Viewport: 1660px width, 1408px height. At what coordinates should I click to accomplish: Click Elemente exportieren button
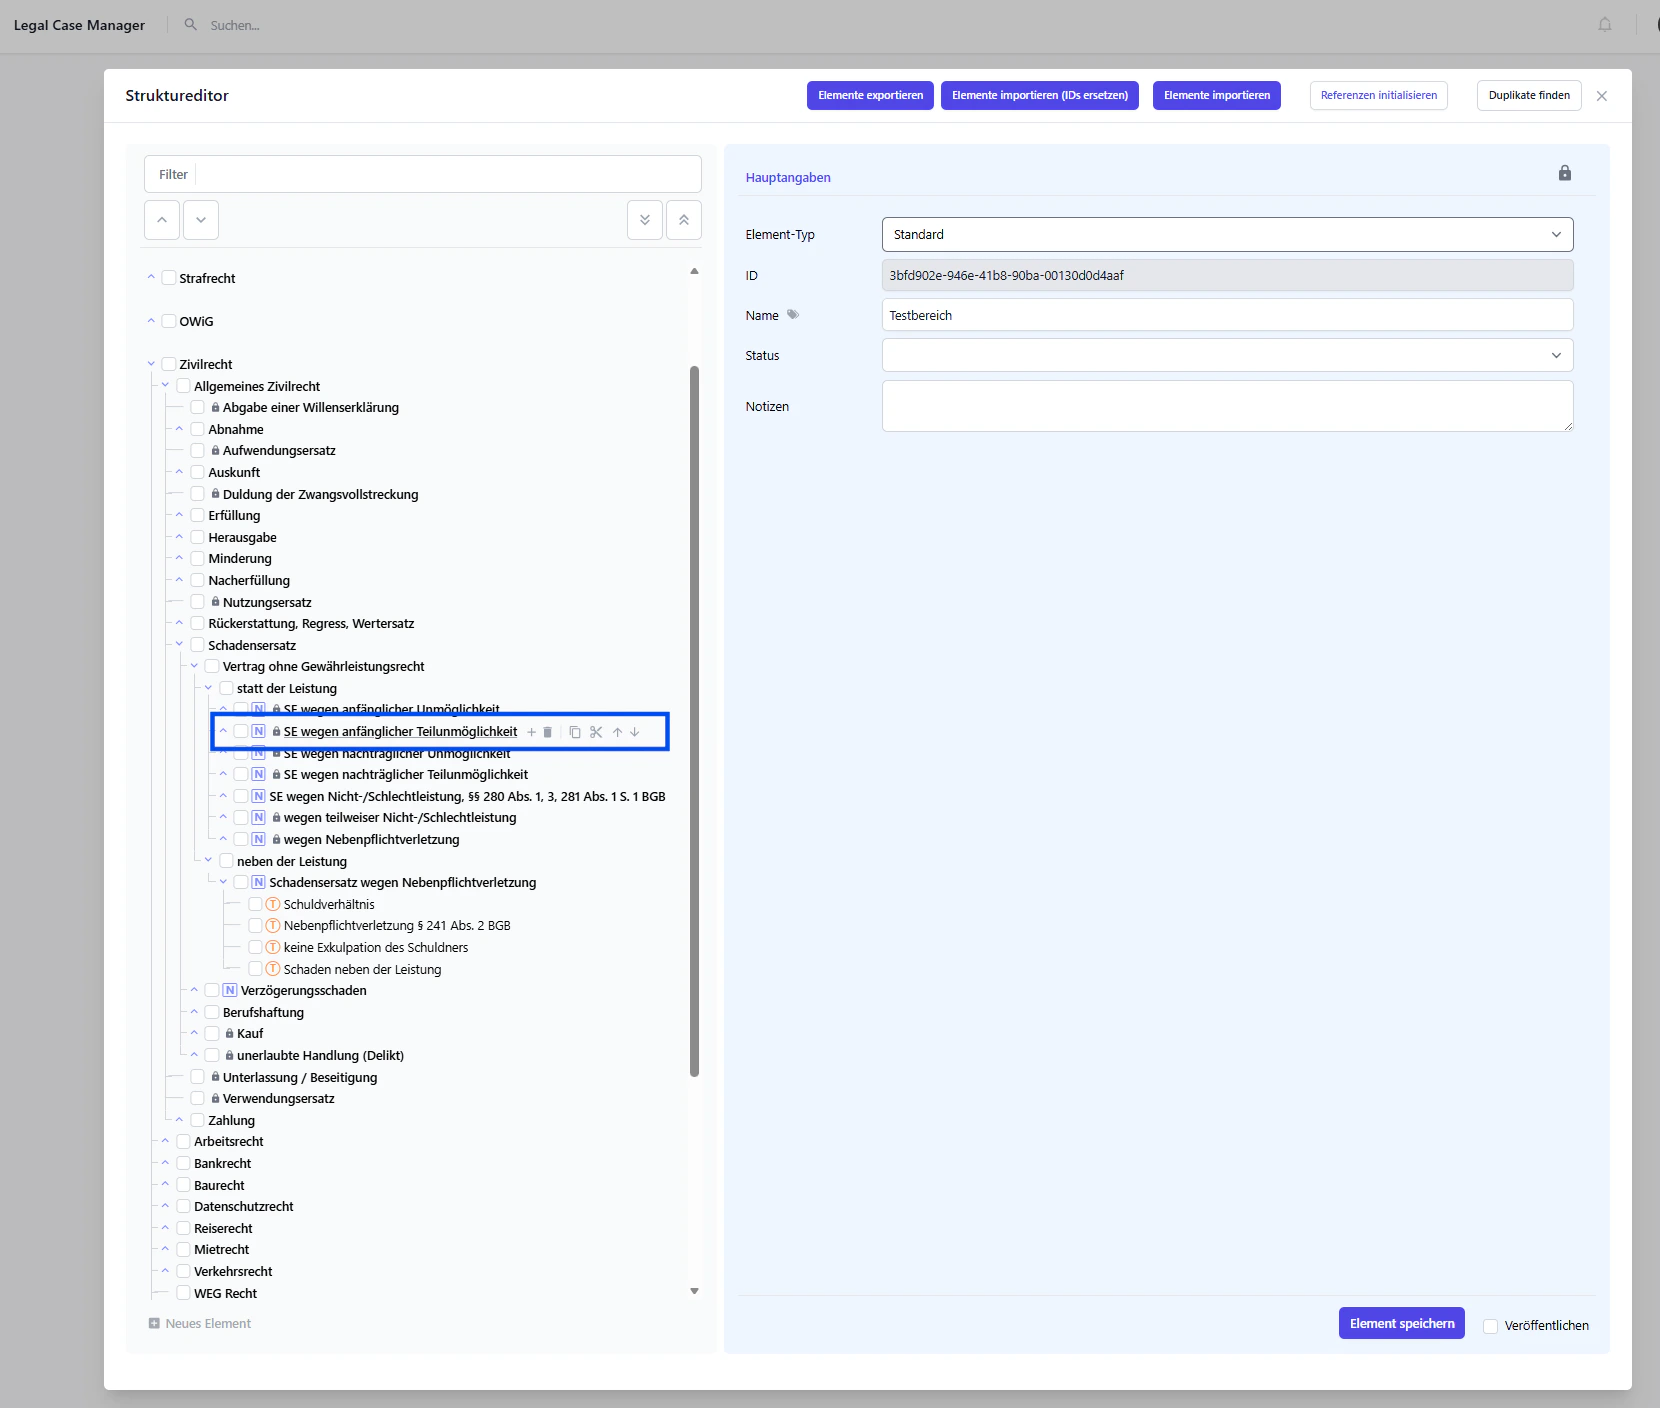[x=871, y=95]
